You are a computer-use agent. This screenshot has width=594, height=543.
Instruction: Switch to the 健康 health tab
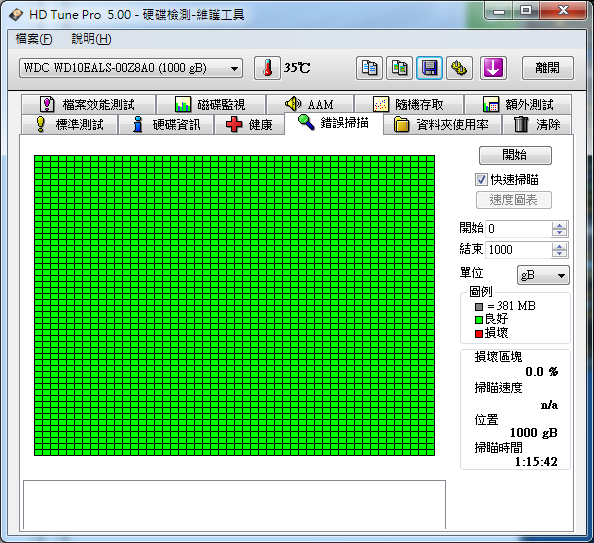[249, 125]
